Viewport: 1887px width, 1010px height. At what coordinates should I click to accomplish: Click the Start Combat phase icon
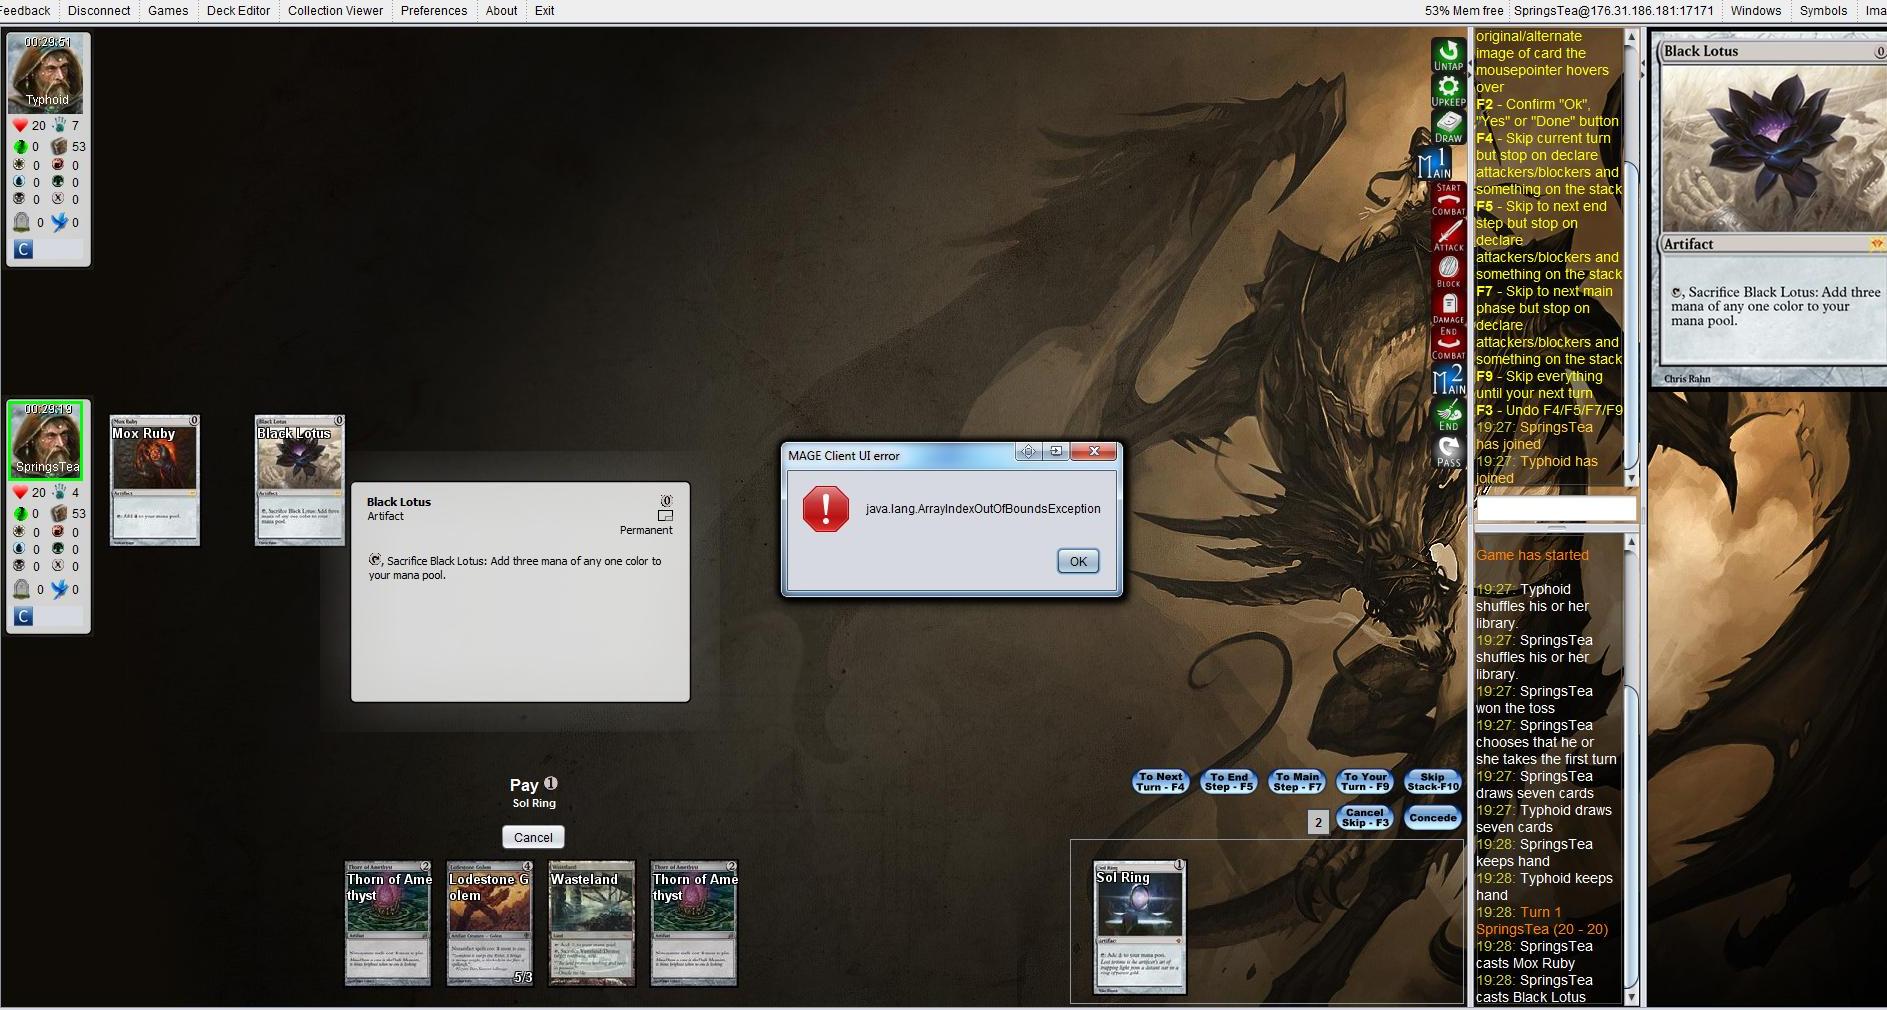pyautogui.click(x=1448, y=199)
